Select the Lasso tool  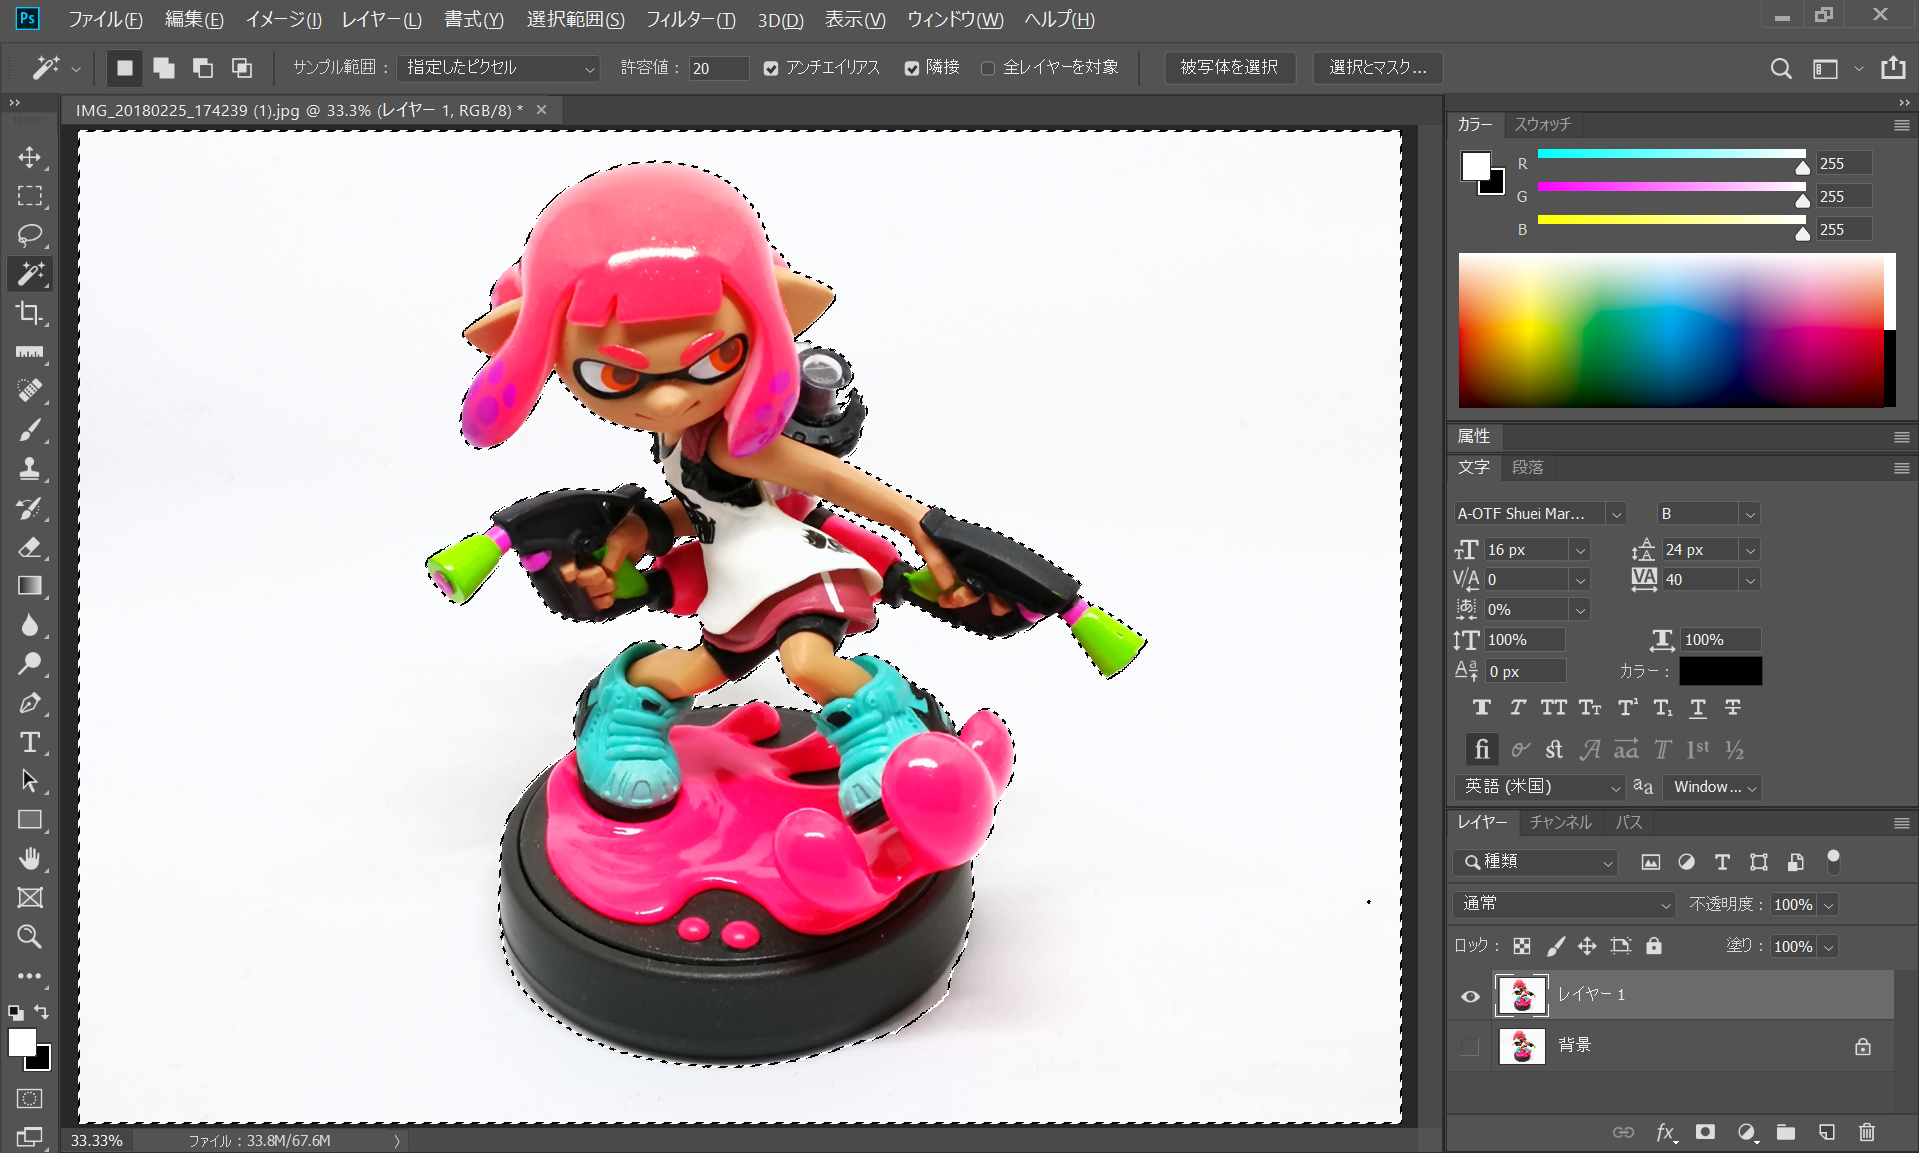pos(30,235)
